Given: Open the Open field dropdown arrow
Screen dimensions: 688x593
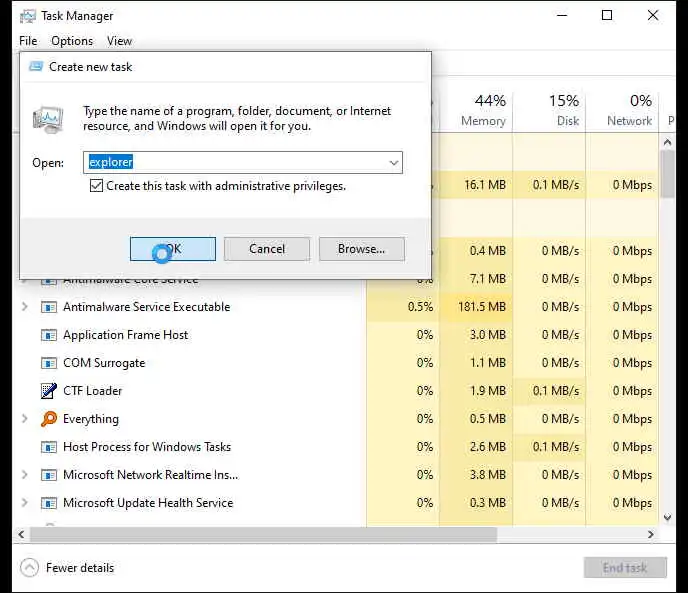Looking at the screenshot, I should click(394, 163).
